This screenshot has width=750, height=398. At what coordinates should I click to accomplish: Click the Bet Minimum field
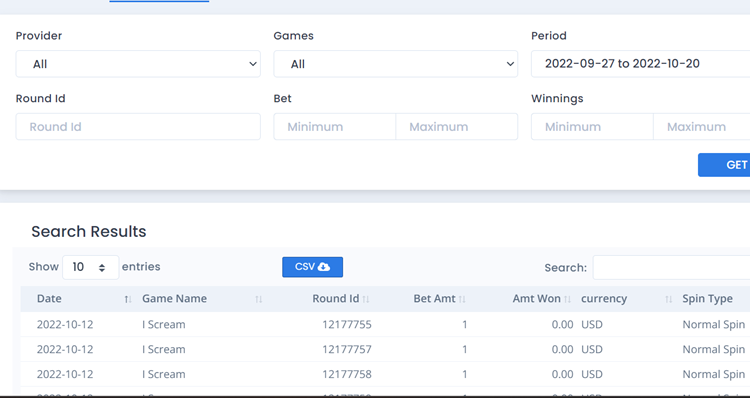pyautogui.click(x=335, y=127)
